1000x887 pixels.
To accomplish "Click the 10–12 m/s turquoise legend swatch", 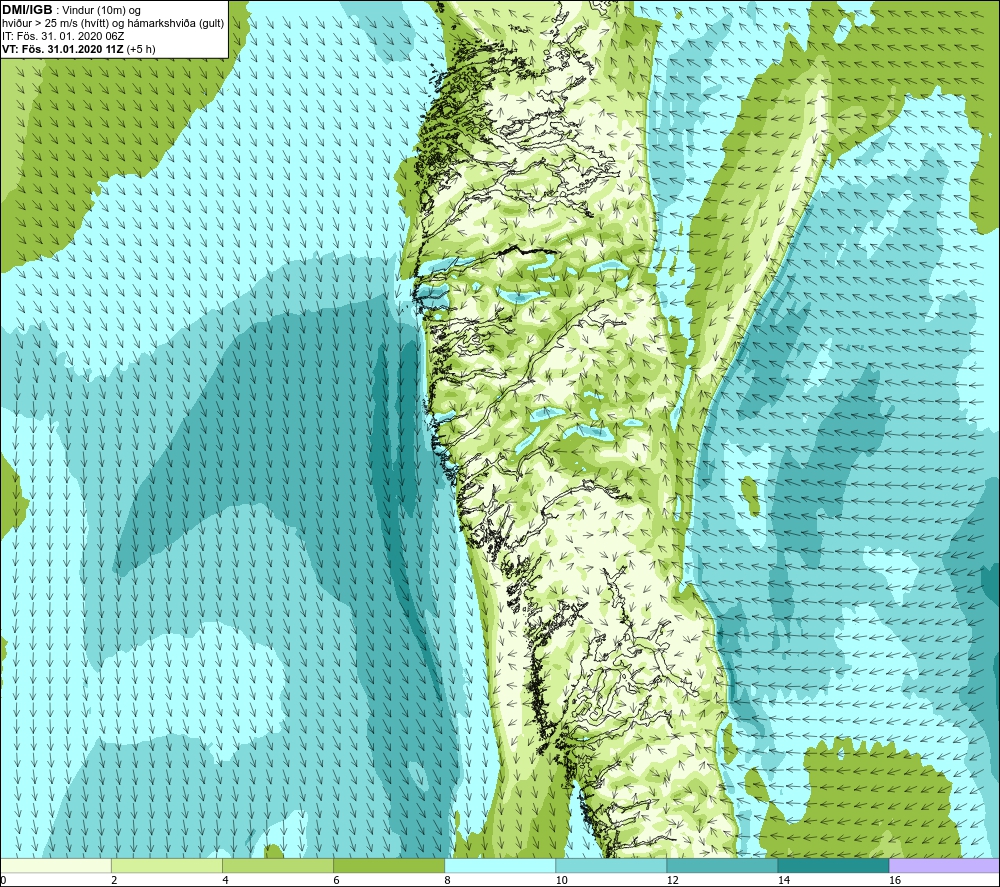I will tap(611, 865).
